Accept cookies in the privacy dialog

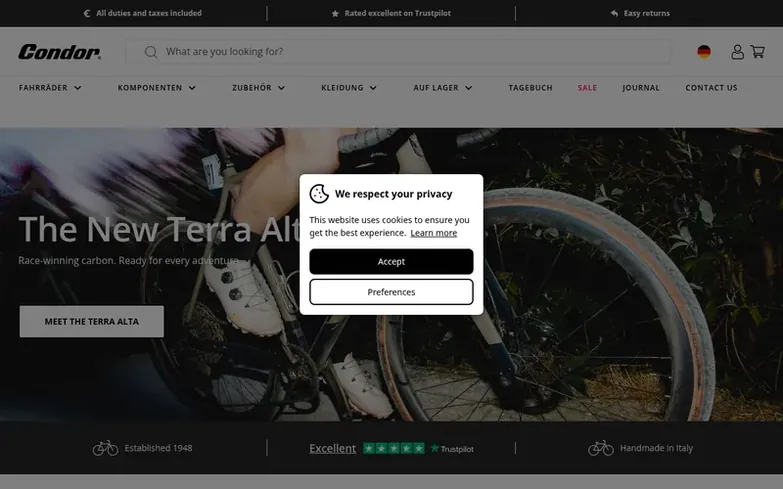(x=392, y=262)
